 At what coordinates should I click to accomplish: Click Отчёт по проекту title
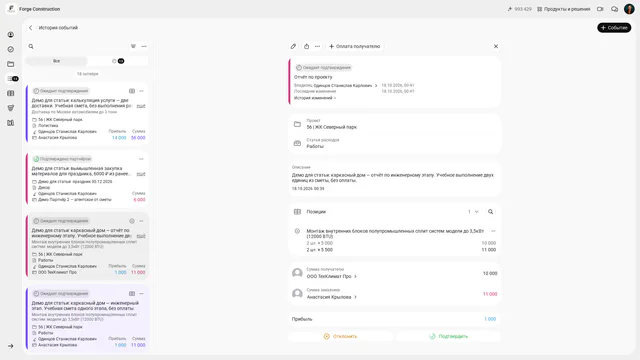(313, 77)
